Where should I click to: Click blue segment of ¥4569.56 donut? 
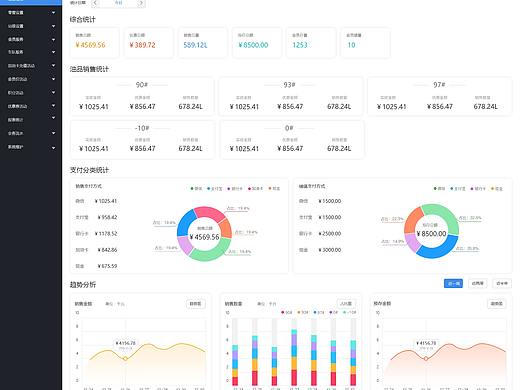(x=185, y=223)
